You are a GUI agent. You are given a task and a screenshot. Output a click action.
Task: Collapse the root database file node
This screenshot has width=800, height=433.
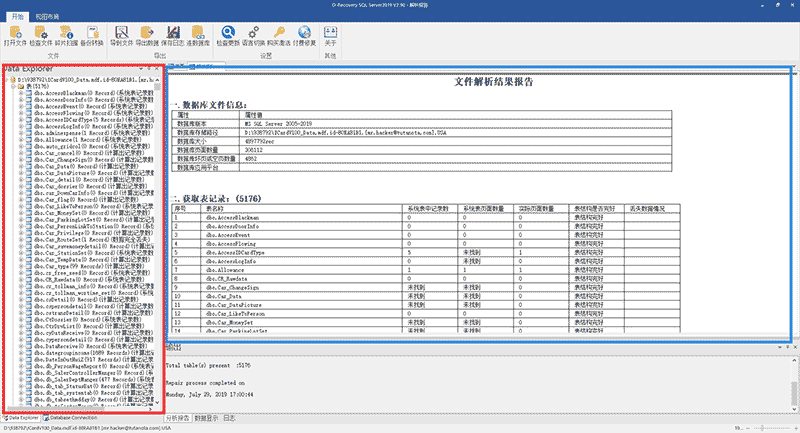pos(7,80)
